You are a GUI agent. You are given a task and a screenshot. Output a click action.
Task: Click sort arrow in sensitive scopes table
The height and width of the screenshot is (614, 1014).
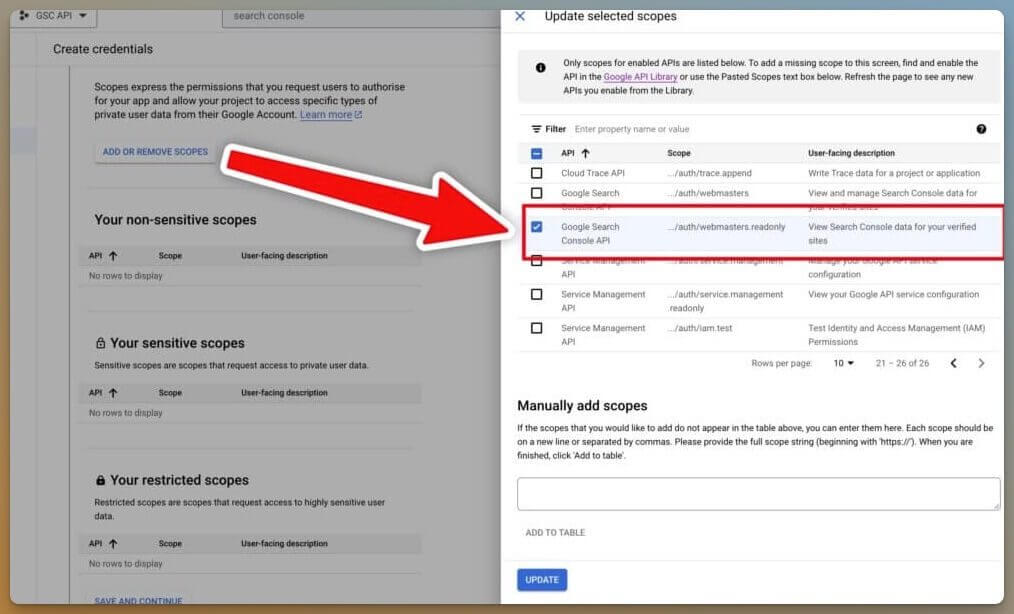(113, 393)
